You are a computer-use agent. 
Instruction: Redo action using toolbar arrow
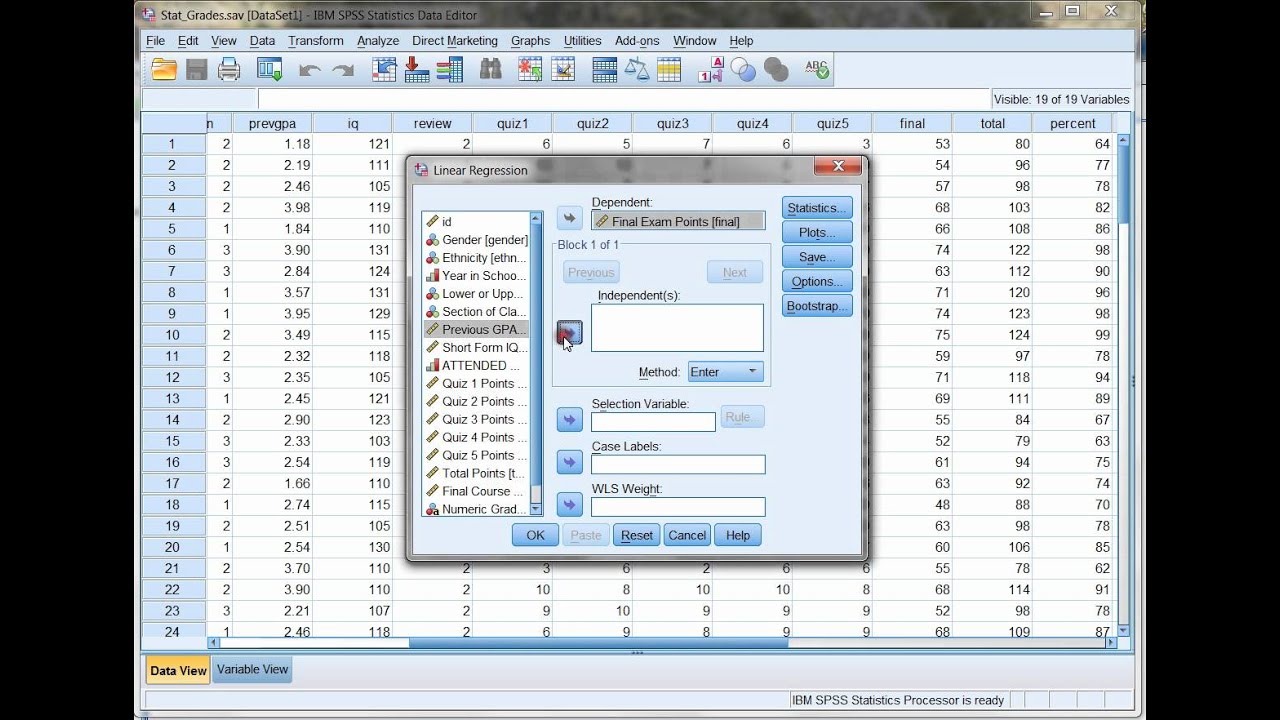coord(343,70)
